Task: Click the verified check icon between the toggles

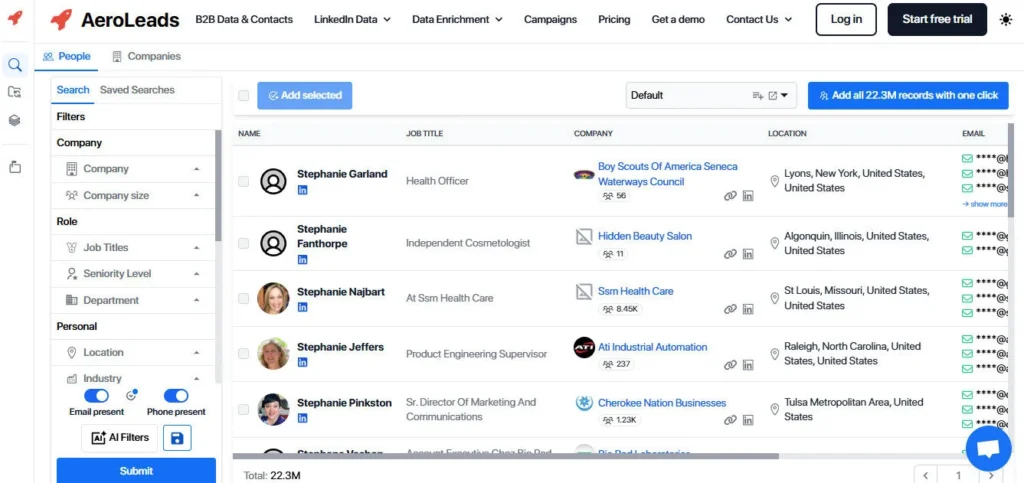Action: click(131, 395)
